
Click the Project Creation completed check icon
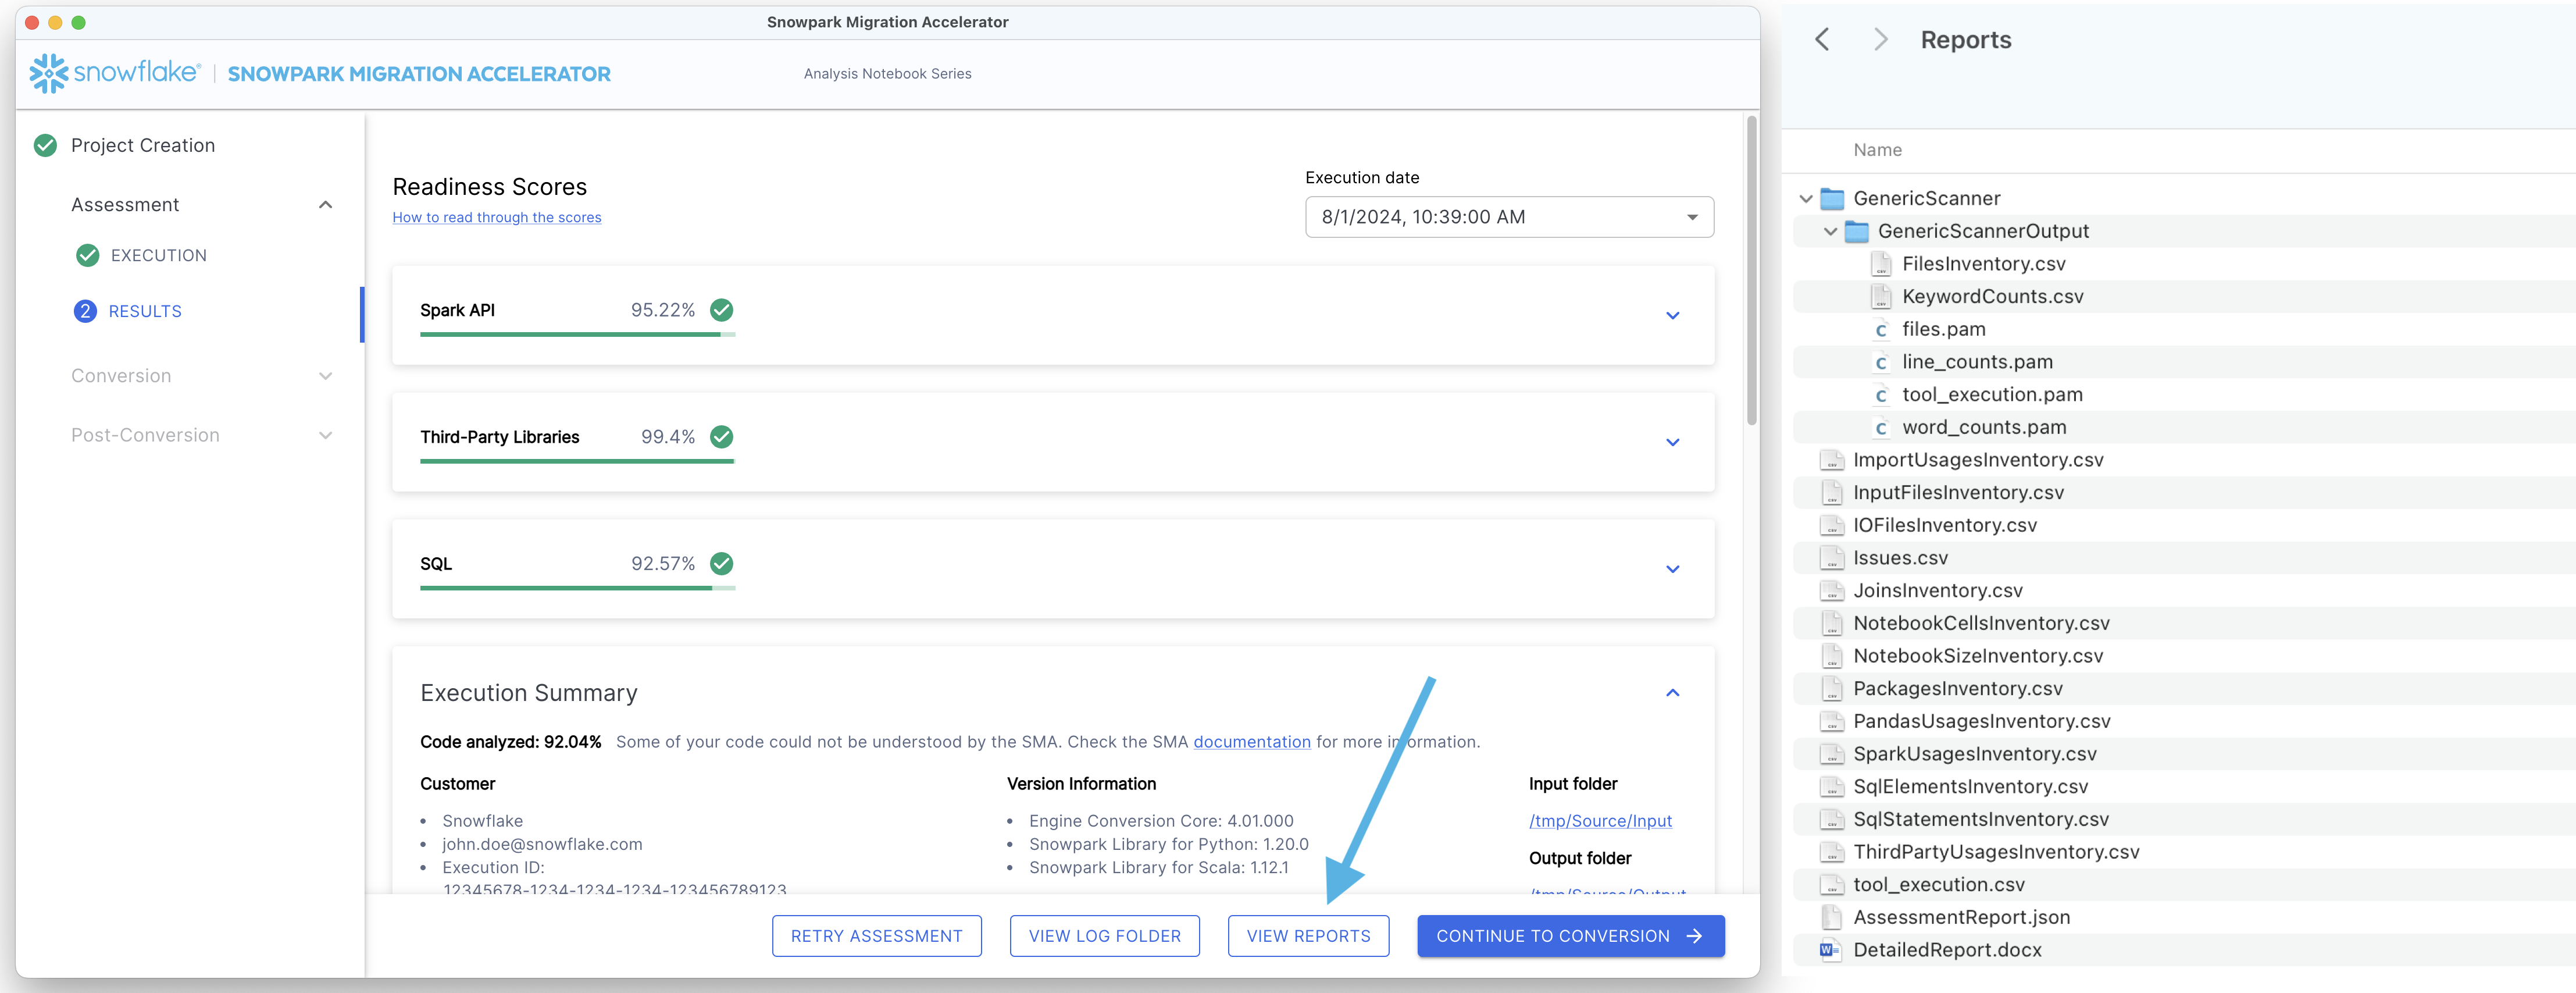tap(45, 145)
